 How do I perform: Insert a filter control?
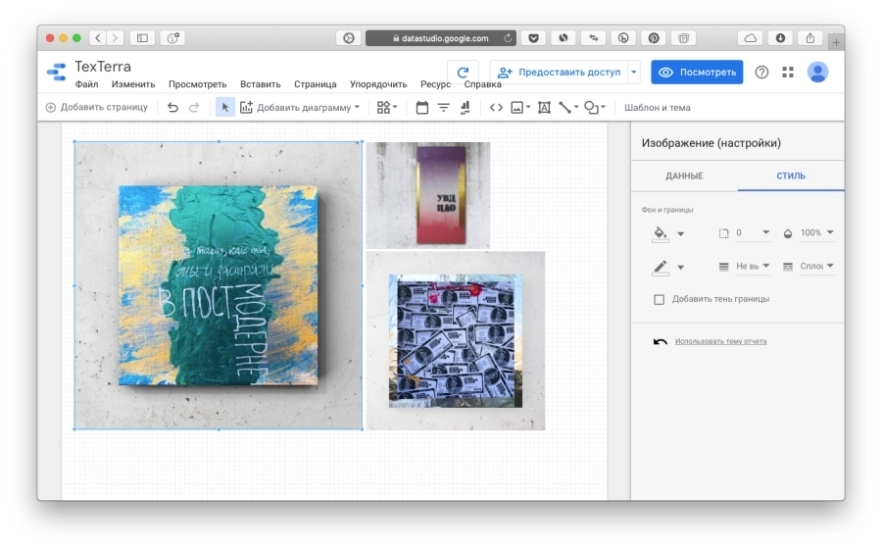[443, 107]
